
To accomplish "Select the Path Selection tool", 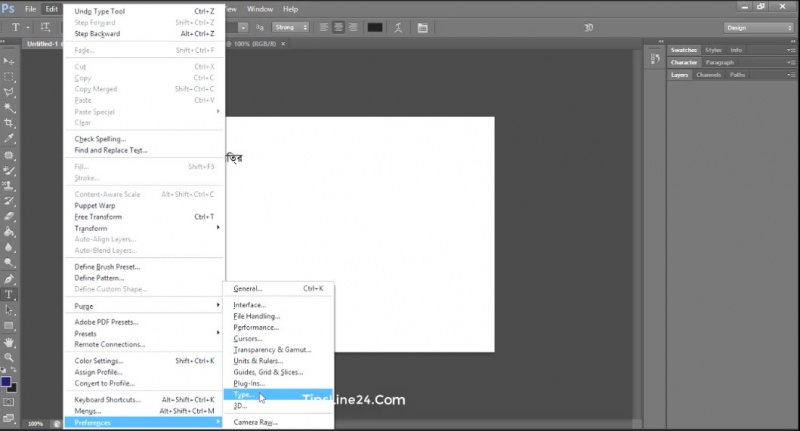I will click(9, 310).
